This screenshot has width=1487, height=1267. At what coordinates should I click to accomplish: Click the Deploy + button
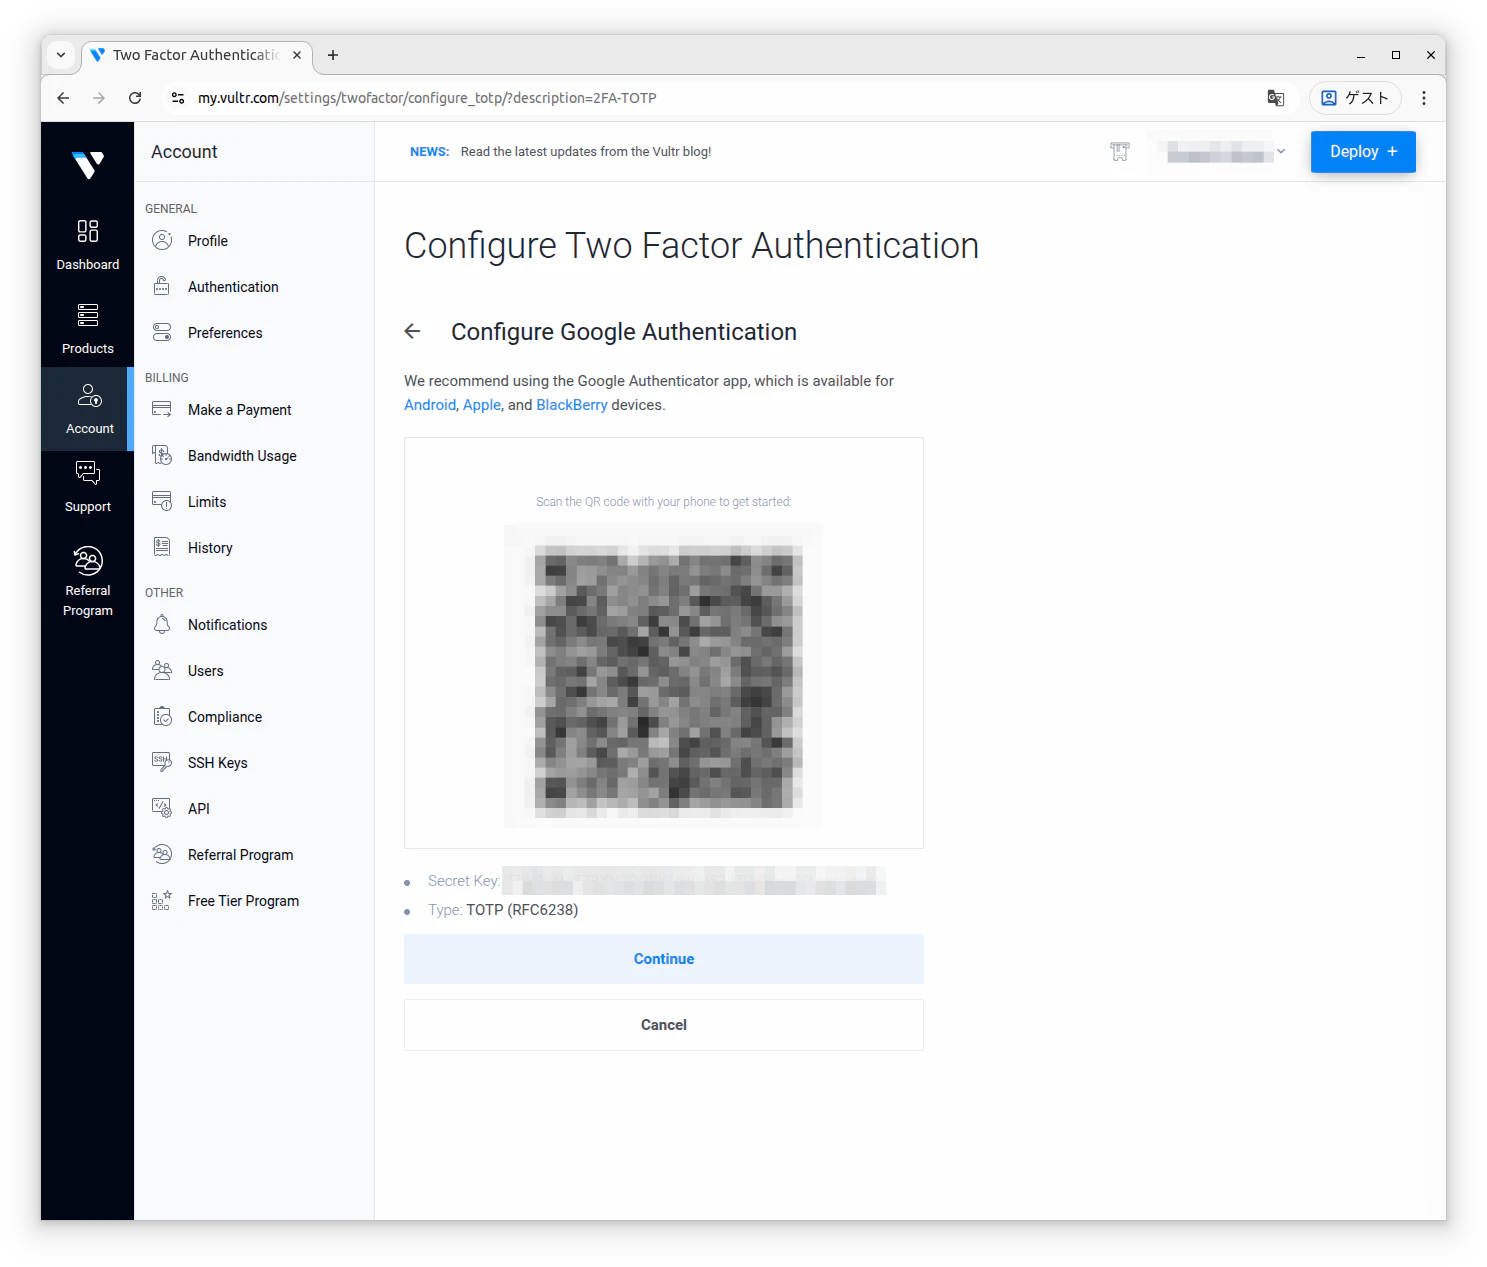pyautogui.click(x=1363, y=152)
